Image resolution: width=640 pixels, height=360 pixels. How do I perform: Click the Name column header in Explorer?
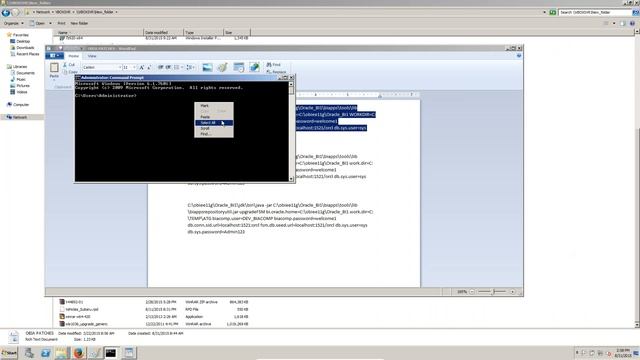pyautogui.click(x=99, y=32)
